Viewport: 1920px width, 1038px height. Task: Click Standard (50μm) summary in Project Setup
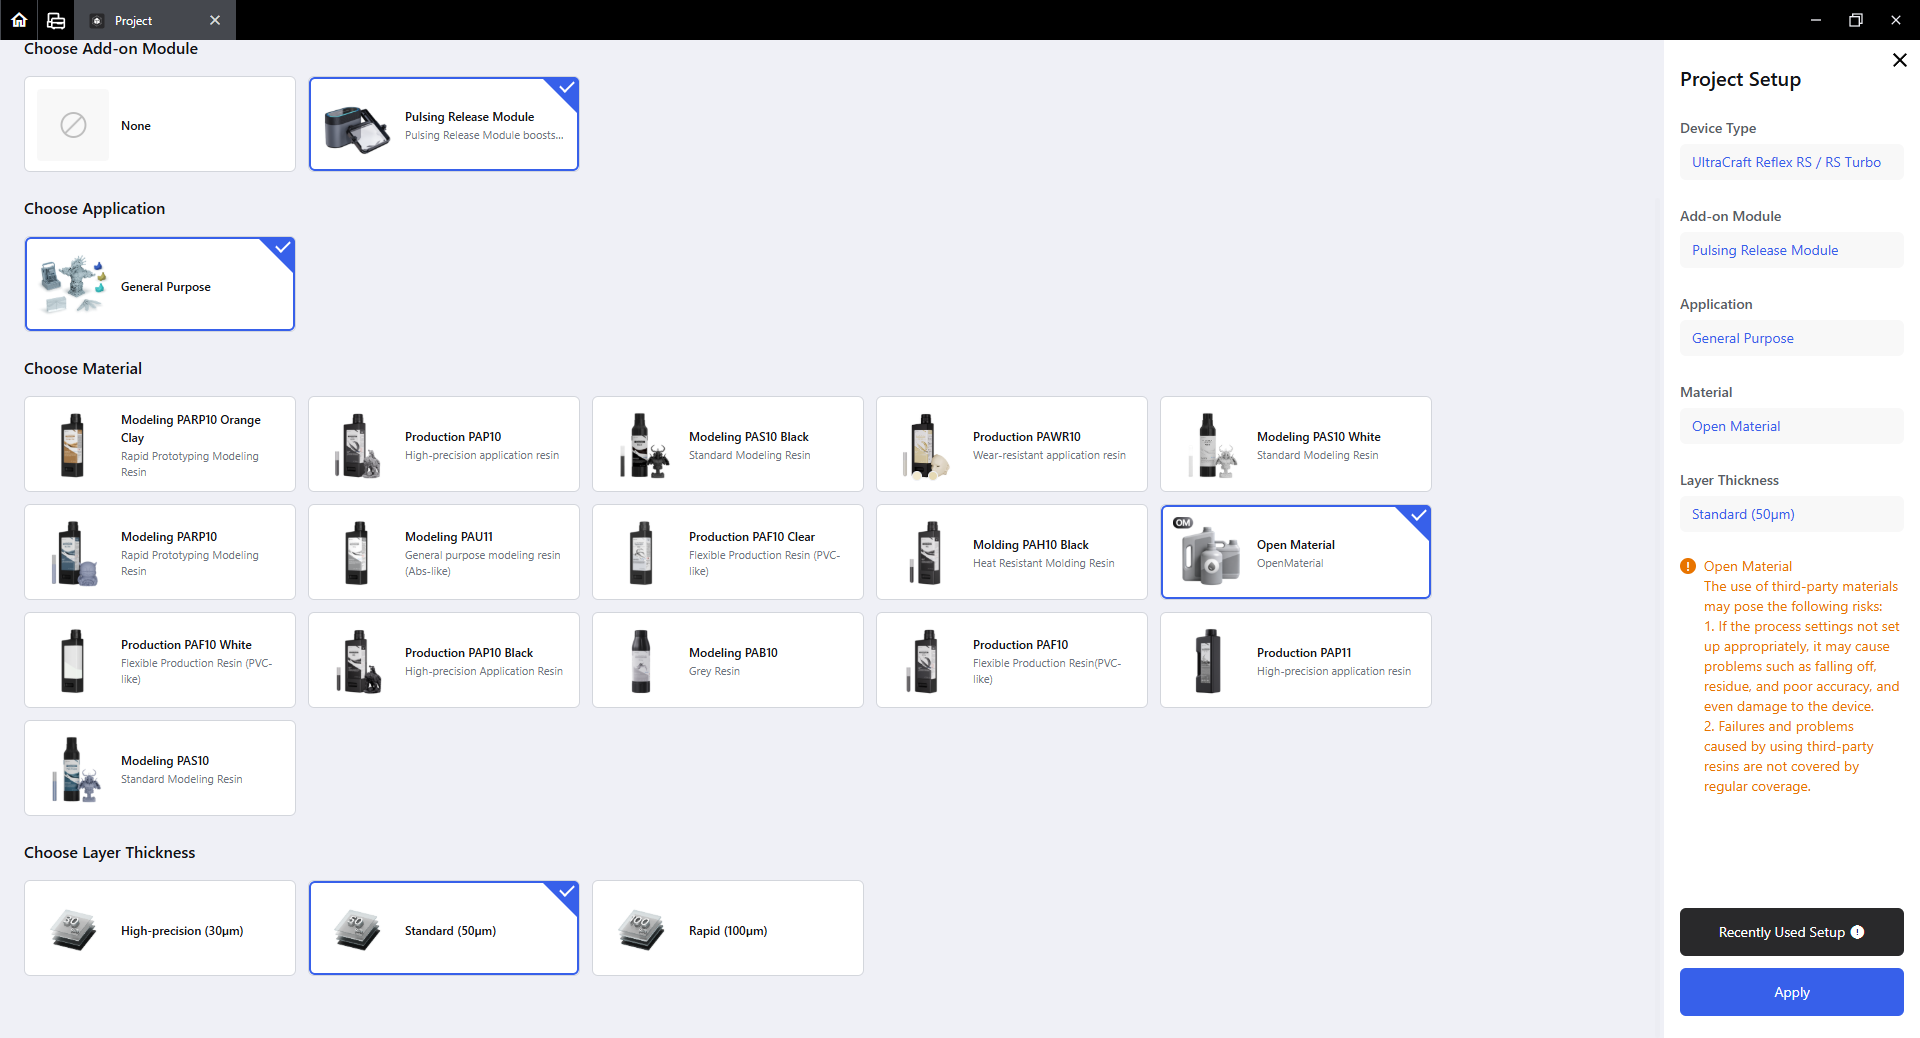pos(1792,514)
